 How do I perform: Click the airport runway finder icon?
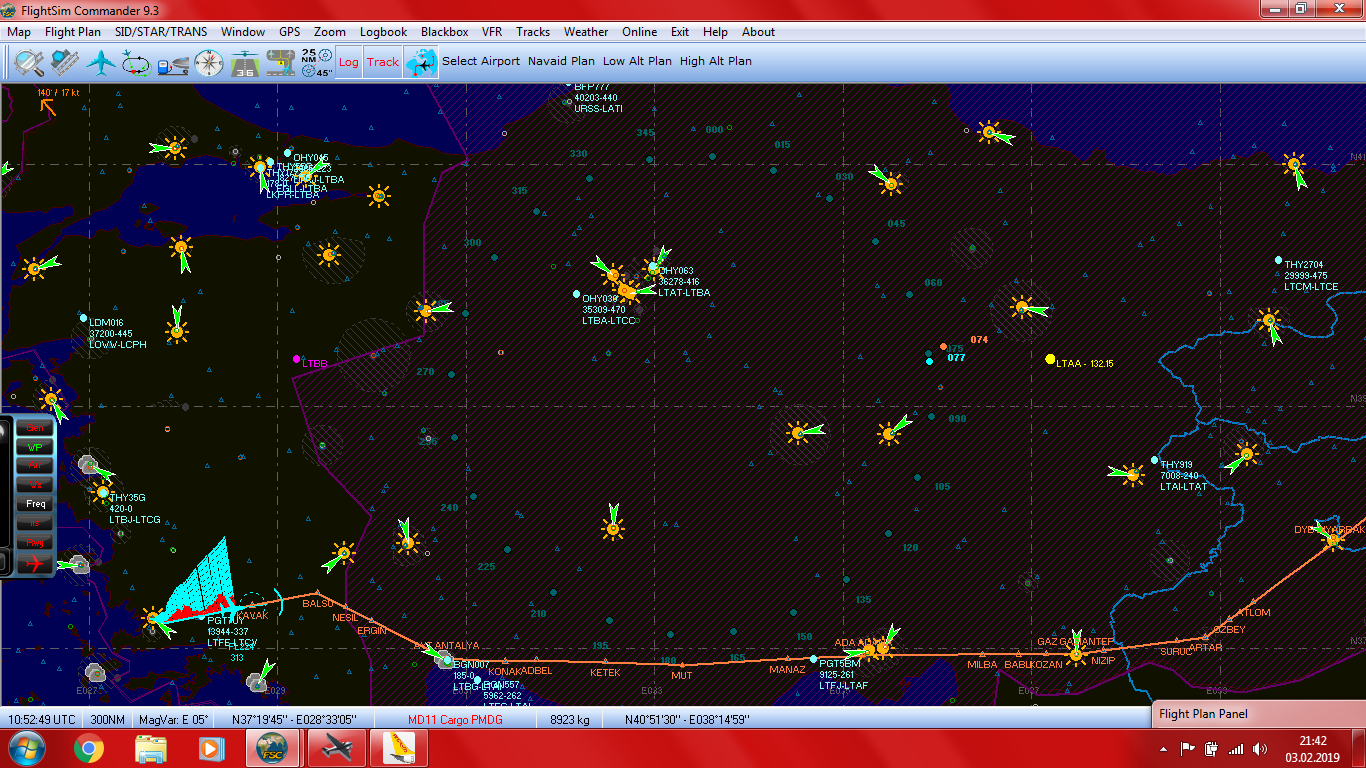coord(65,62)
